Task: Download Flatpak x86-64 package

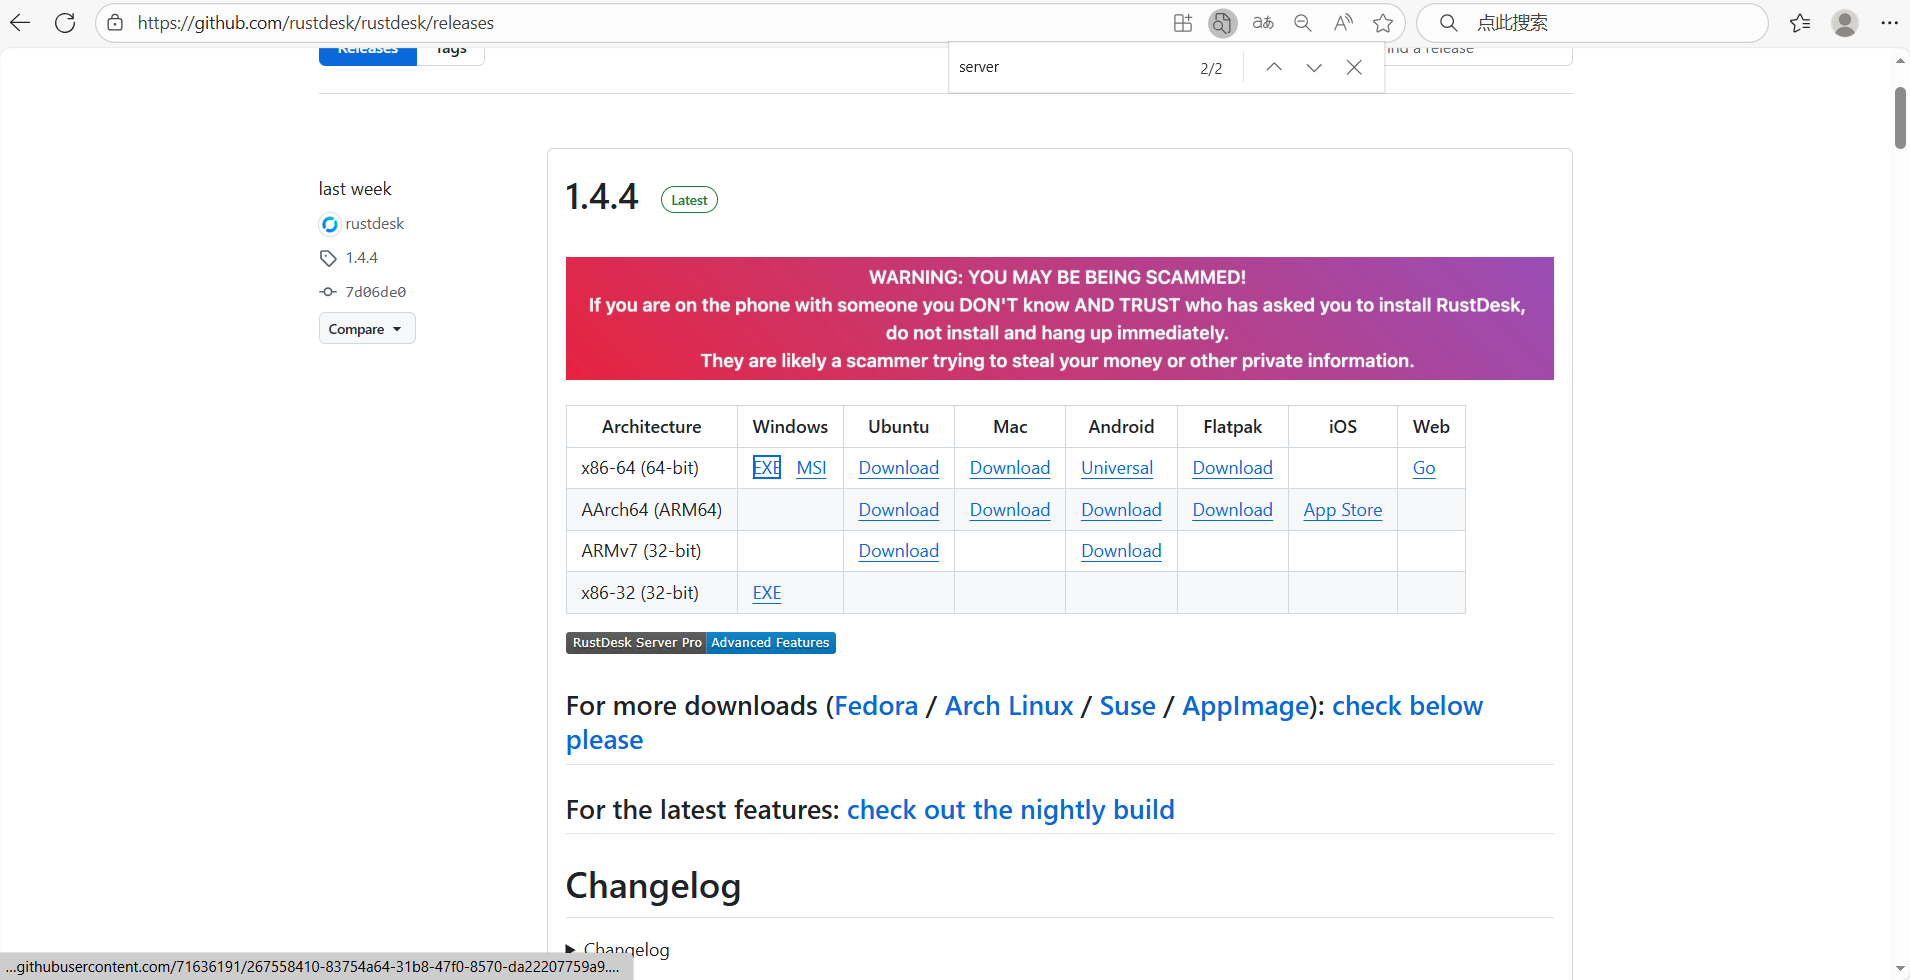Action: point(1232,468)
